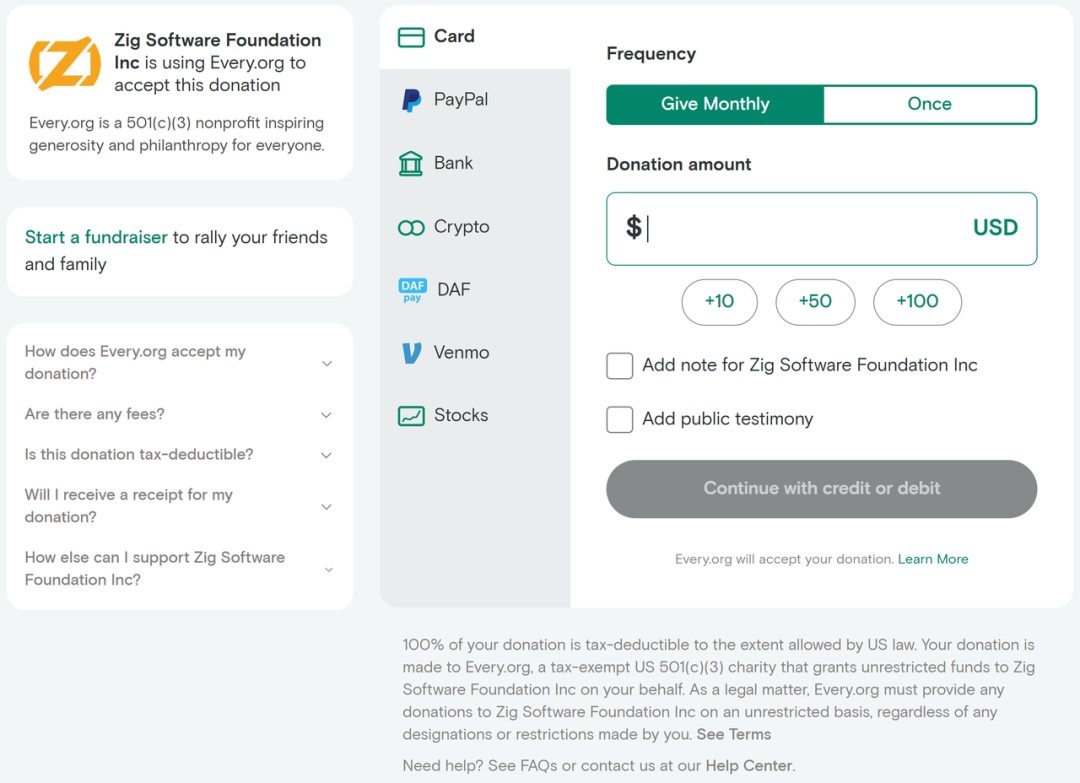
Task: Expand 'Is this donation tax-deductible?' question
Action: tap(180, 455)
